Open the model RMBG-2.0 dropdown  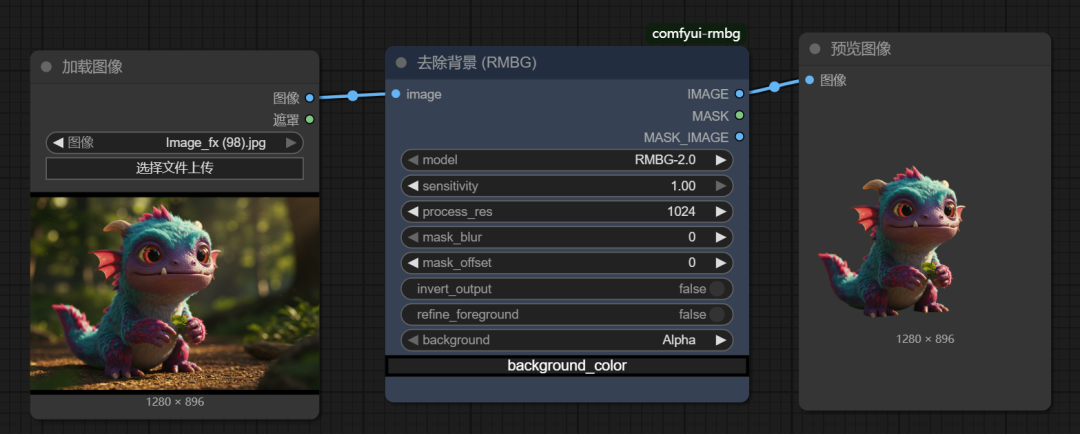click(x=567, y=160)
